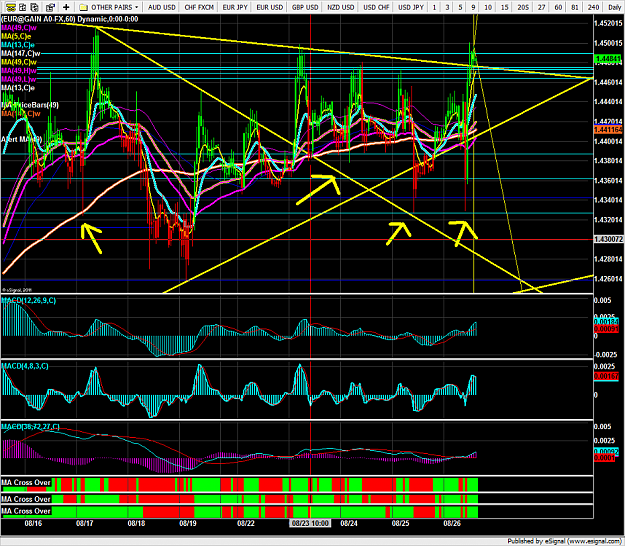Screen dimensions: 625x546
Task: Click the 08/26 date on time axis
Action: click(452, 523)
